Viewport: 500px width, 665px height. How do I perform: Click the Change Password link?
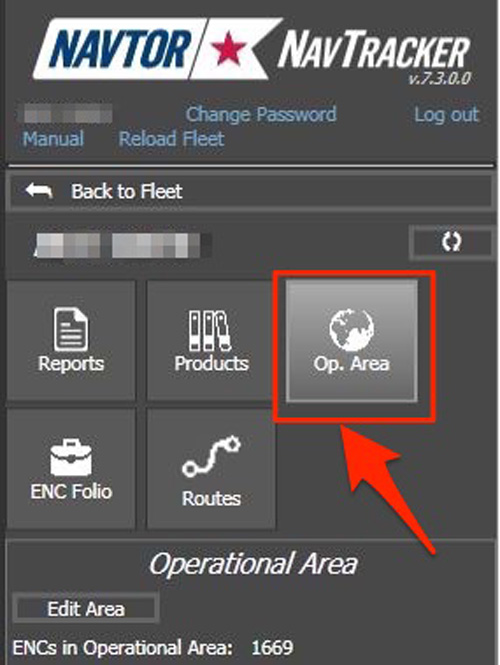261,114
